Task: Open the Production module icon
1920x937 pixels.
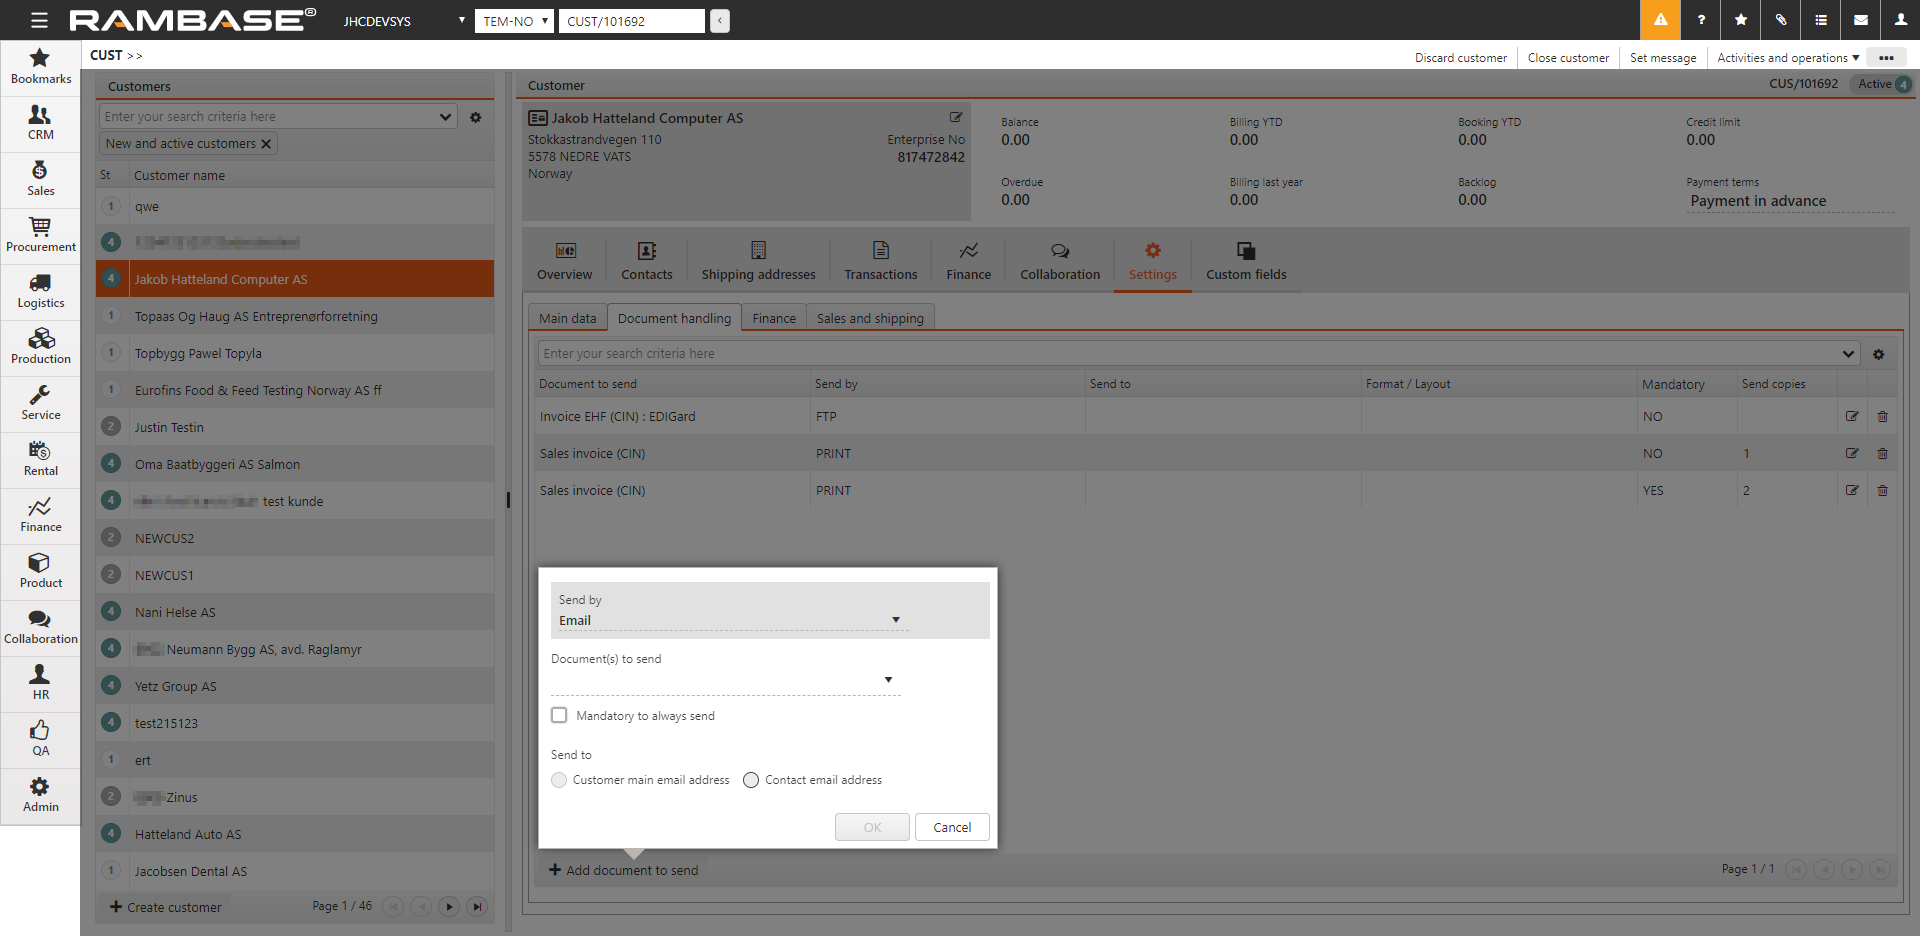Action: pos(40,339)
